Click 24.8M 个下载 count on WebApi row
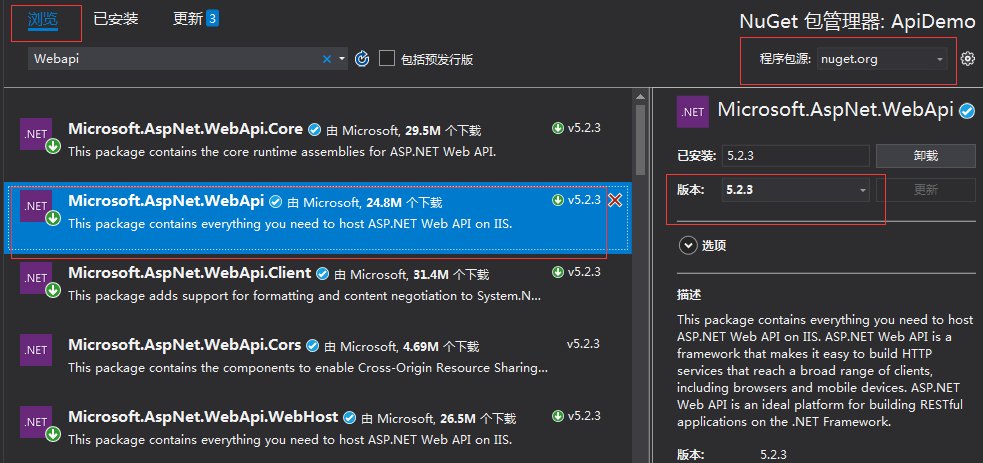 (x=402, y=202)
